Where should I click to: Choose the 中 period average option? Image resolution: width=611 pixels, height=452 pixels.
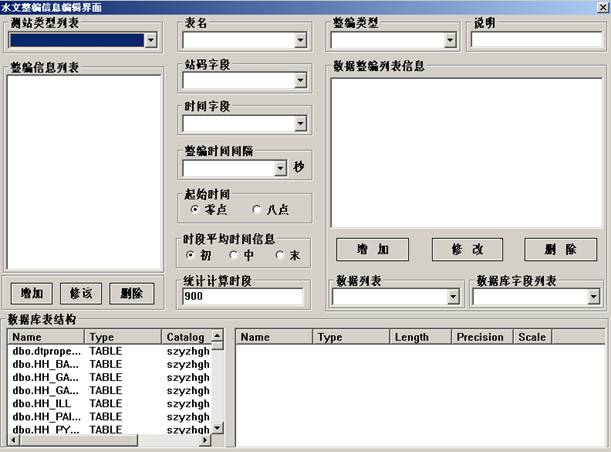tap(234, 255)
